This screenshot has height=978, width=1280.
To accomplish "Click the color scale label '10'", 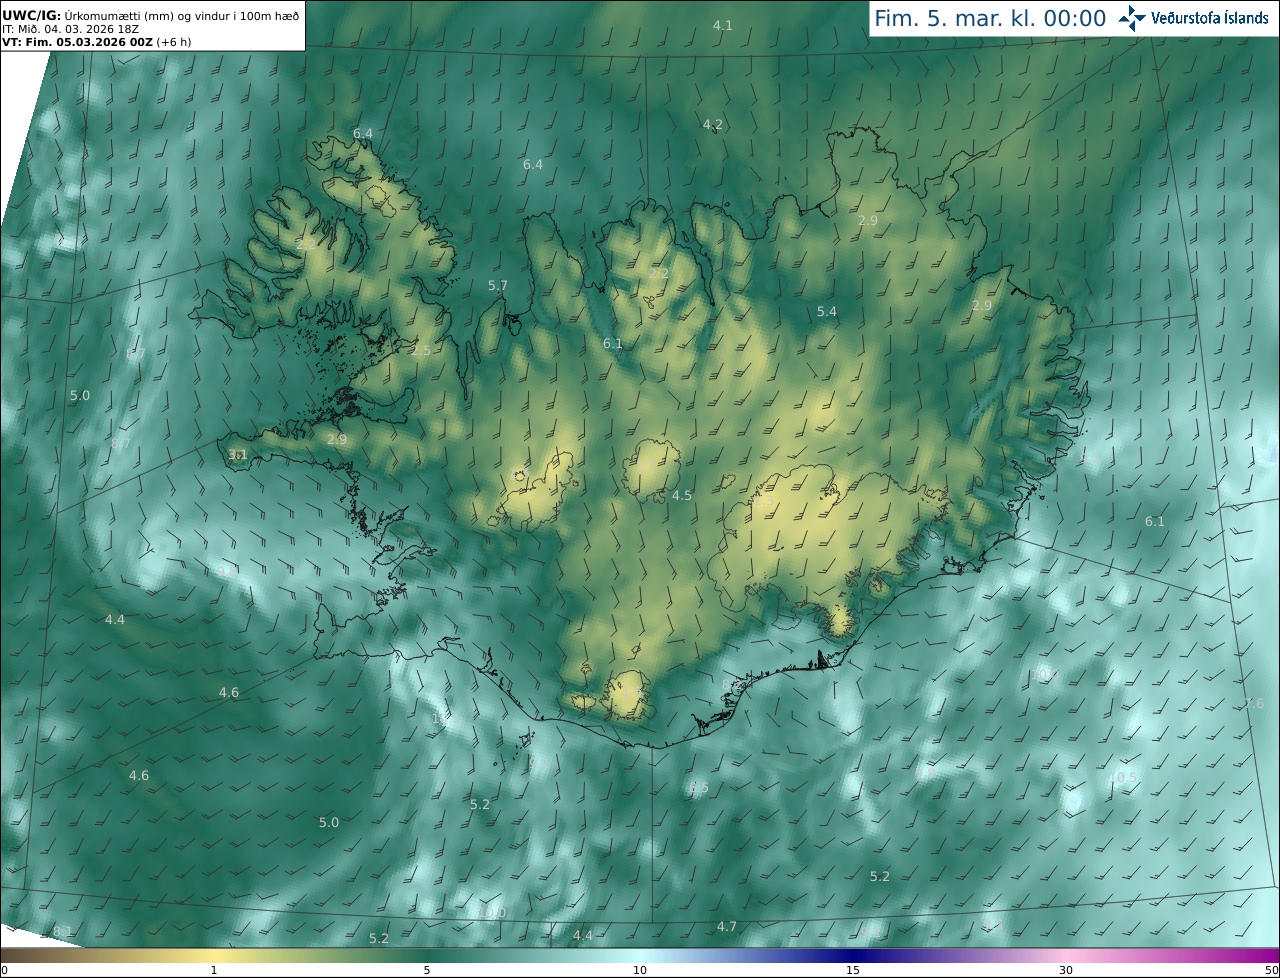I will [x=640, y=970].
